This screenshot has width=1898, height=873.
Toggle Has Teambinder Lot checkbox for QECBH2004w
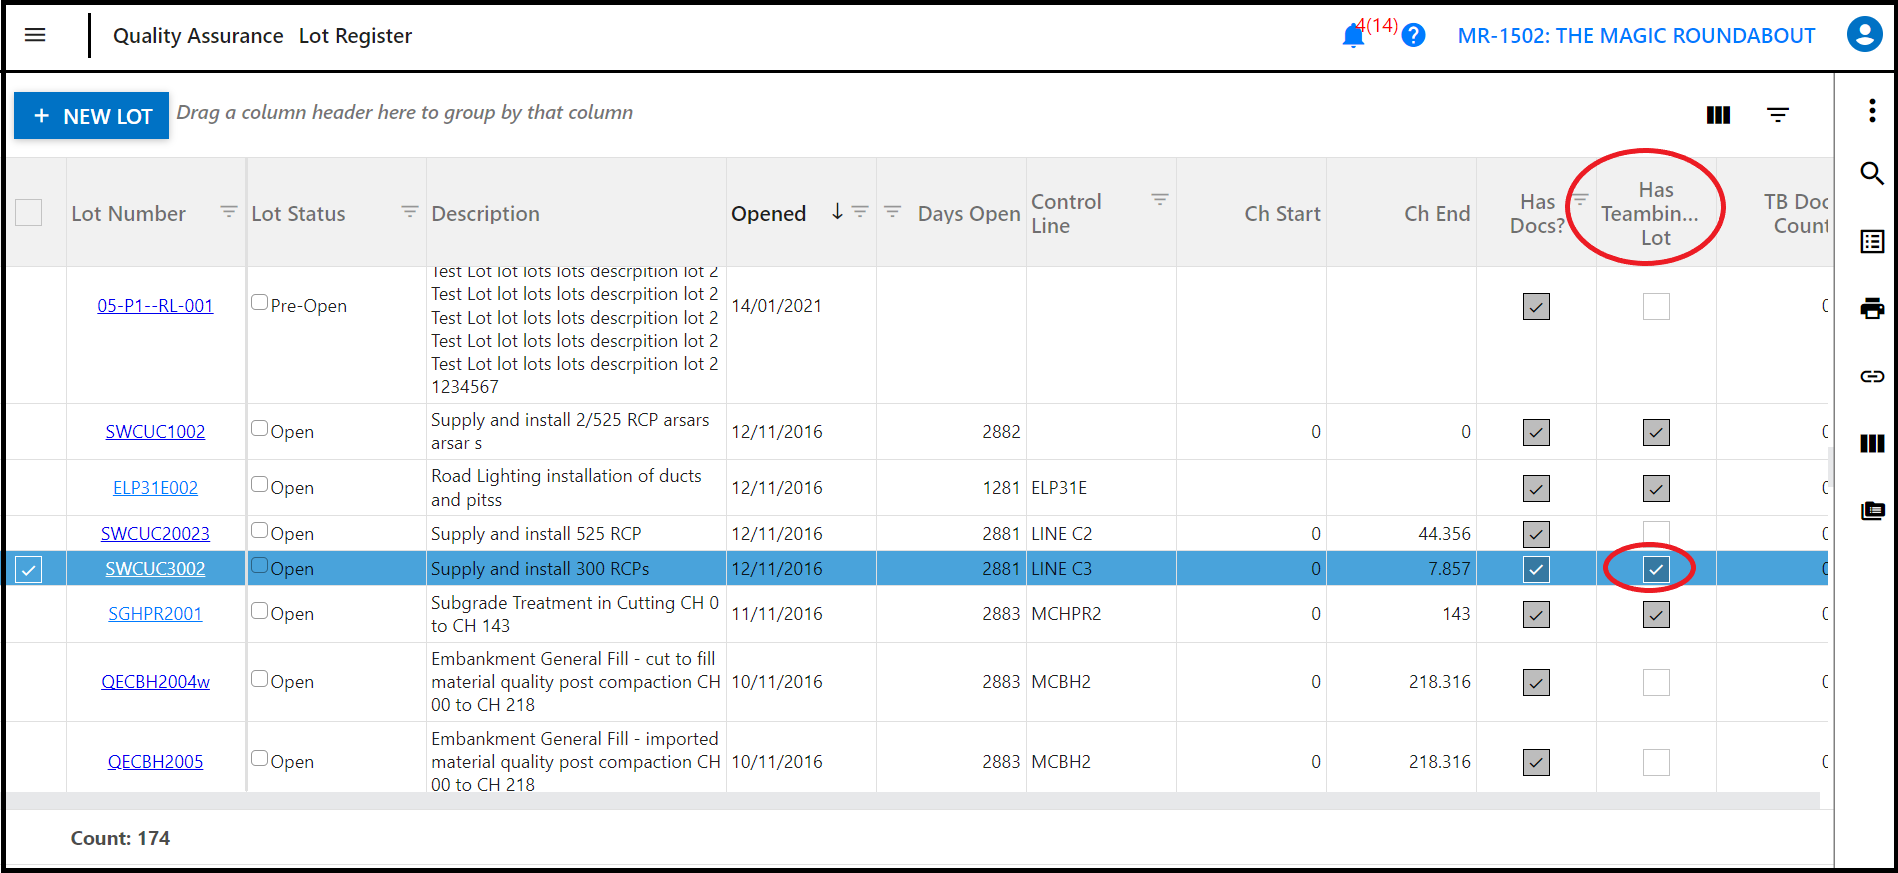point(1656,682)
